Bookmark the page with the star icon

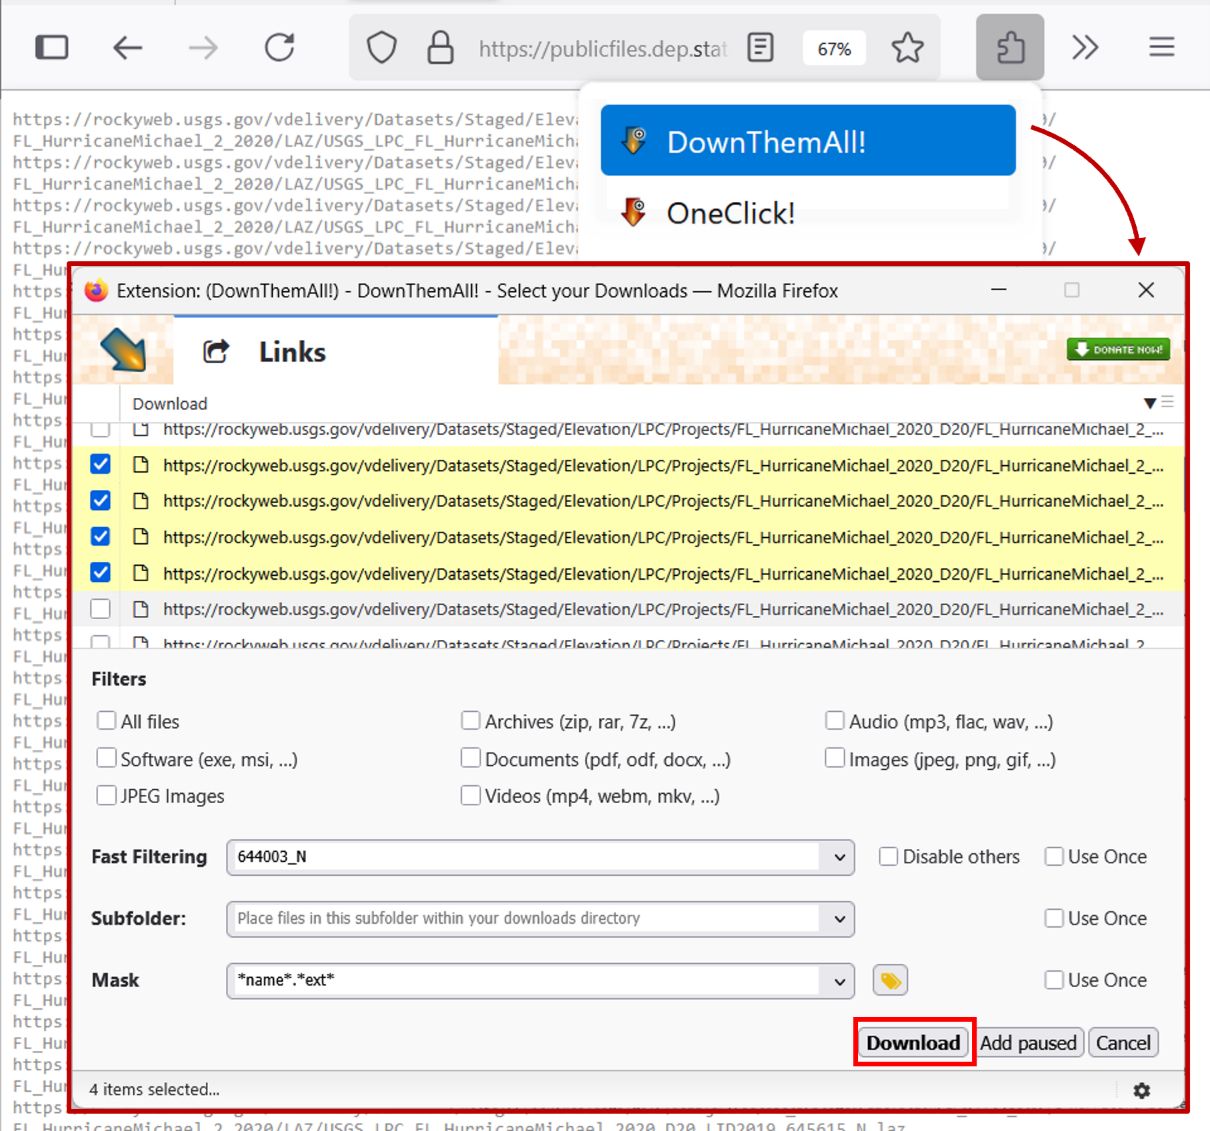click(x=908, y=47)
